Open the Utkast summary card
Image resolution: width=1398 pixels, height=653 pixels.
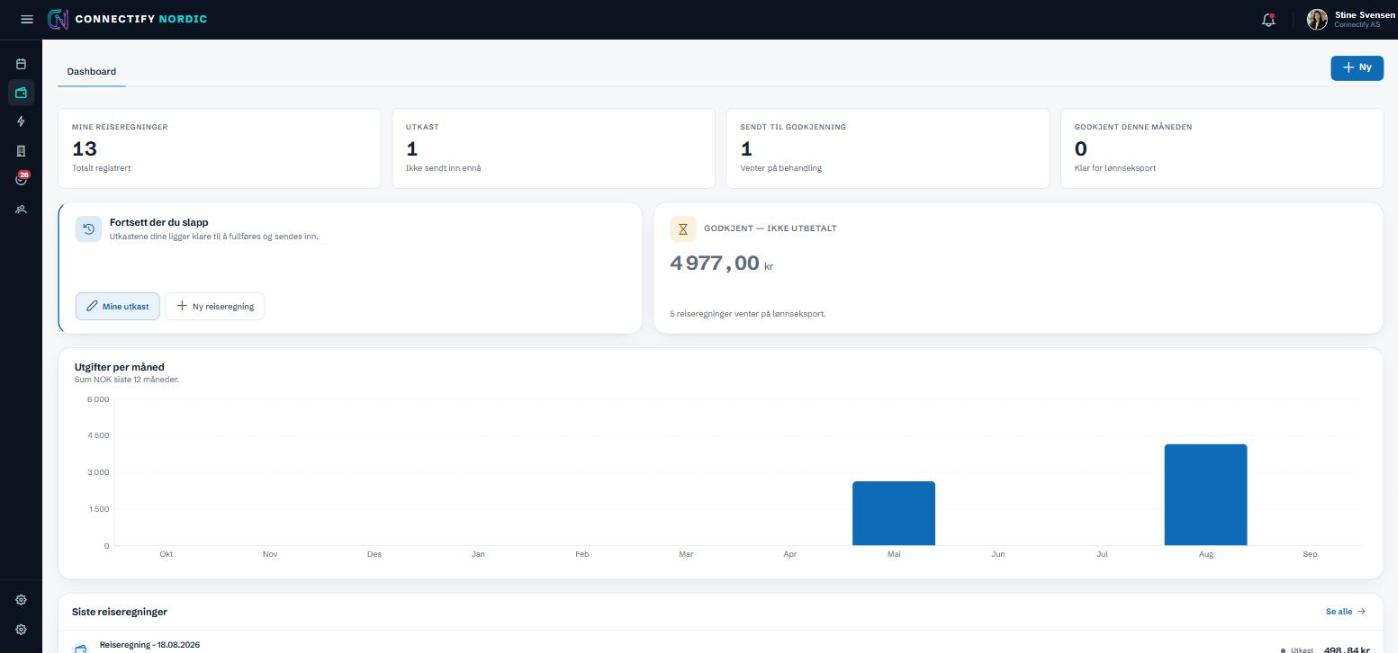(554, 148)
